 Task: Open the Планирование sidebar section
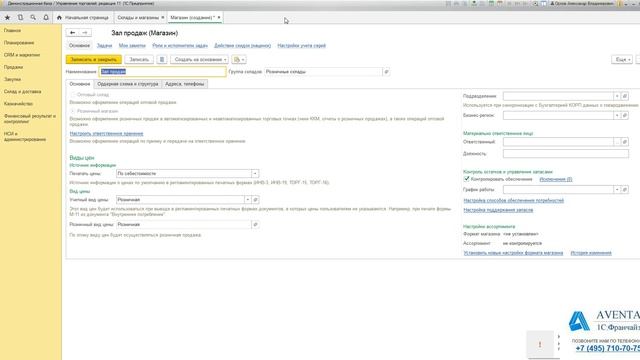(19, 43)
